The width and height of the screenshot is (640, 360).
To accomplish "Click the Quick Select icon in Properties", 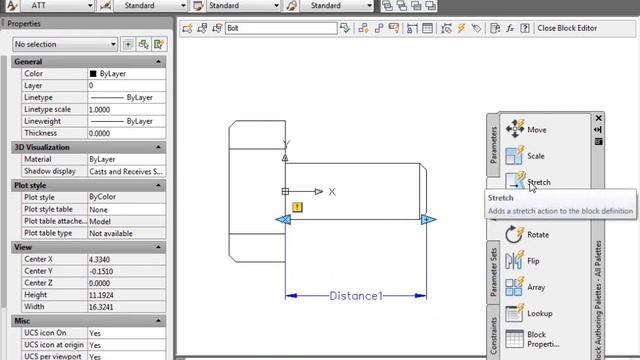I will [159, 44].
